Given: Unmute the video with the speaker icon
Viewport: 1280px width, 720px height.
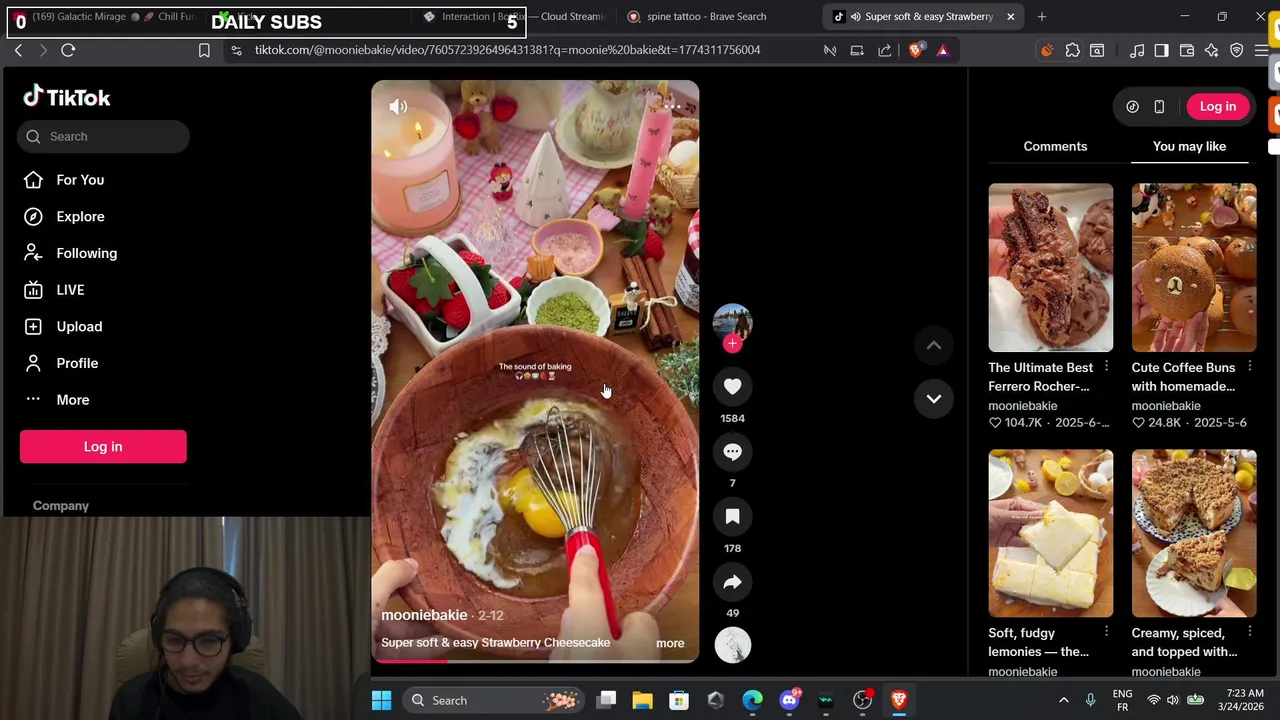Looking at the screenshot, I should click(398, 107).
